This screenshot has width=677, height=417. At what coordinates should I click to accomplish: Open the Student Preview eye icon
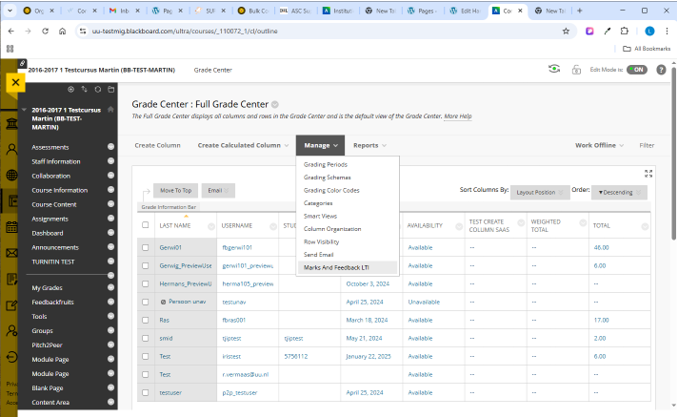[x=554, y=69]
